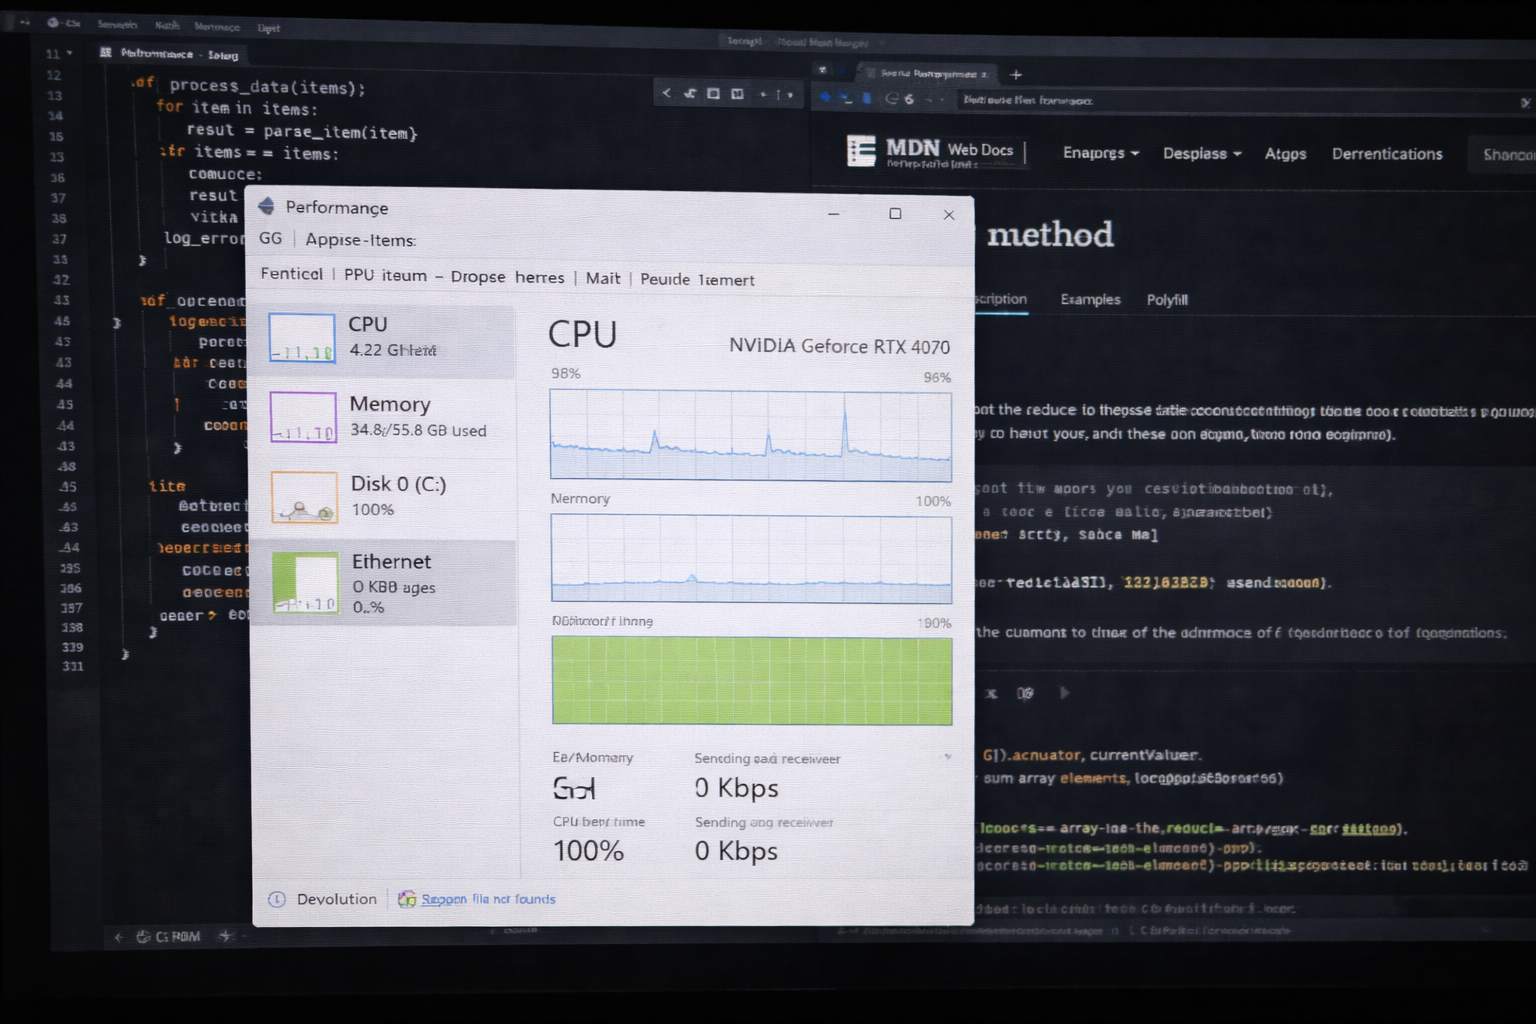1536x1024 pixels.
Task: Select the Disk 0 (C:) entry
Action: (x=382, y=497)
